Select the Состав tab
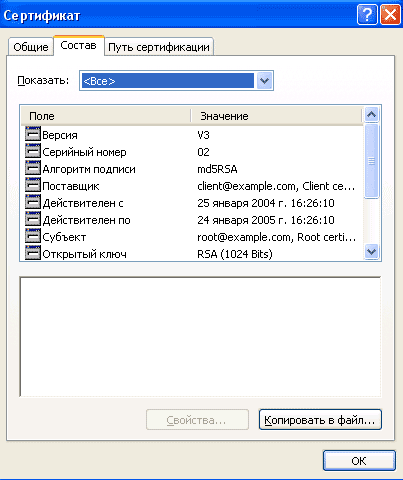 point(79,45)
